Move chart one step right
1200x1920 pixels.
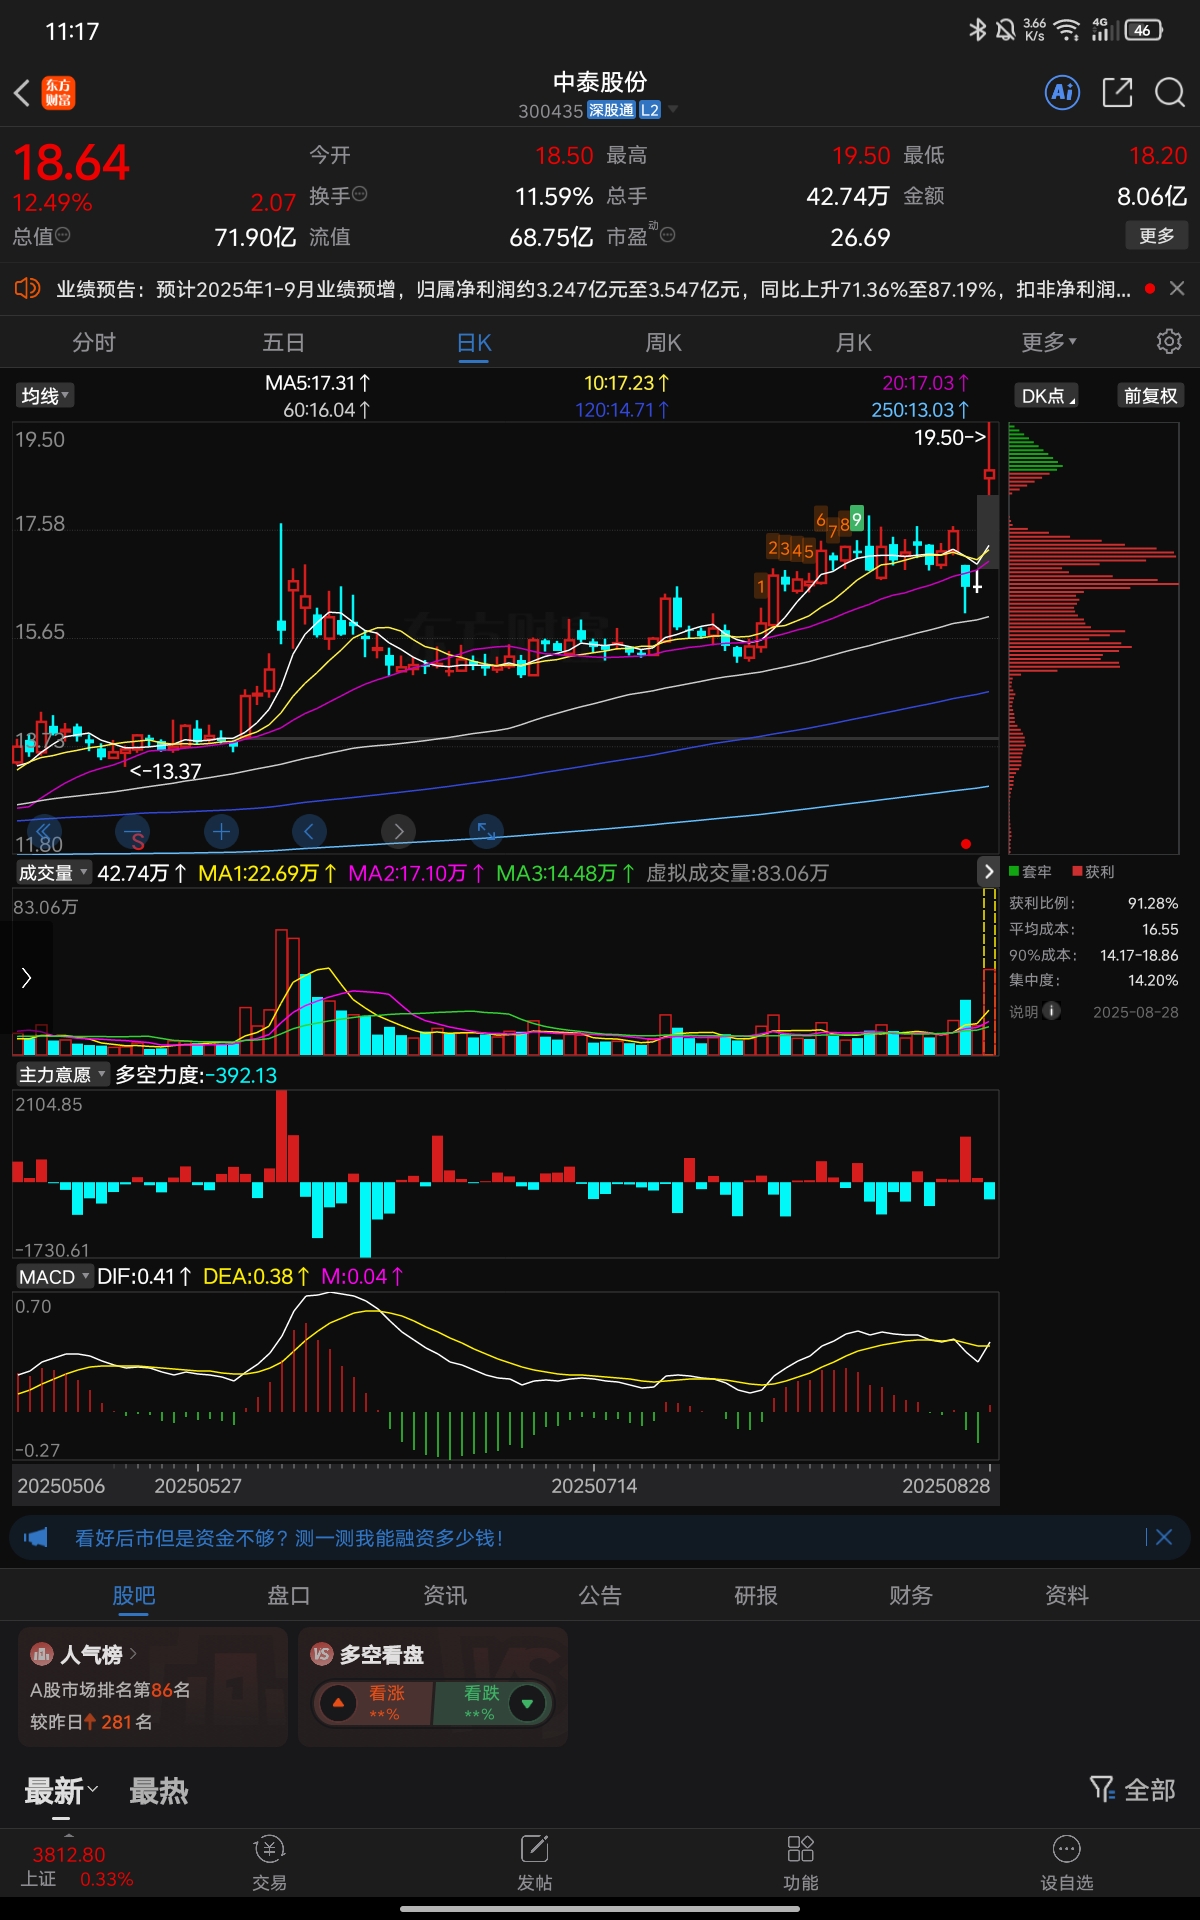(398, 831)
